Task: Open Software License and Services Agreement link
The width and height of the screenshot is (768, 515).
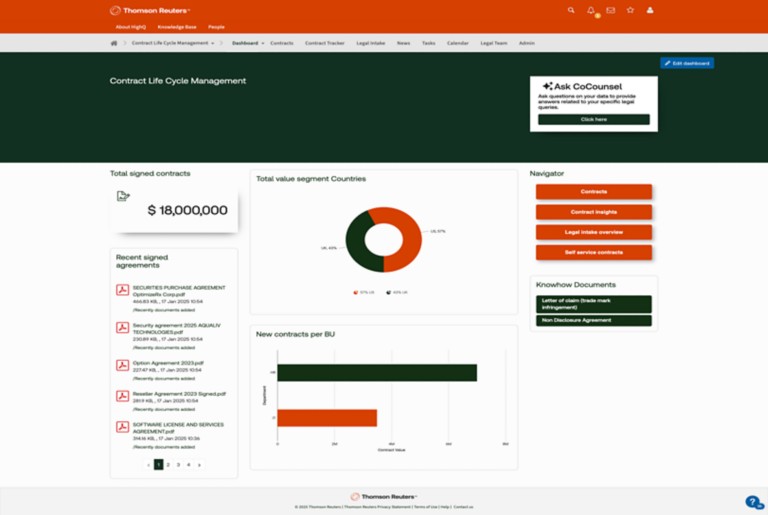Action: pos(178,428)
